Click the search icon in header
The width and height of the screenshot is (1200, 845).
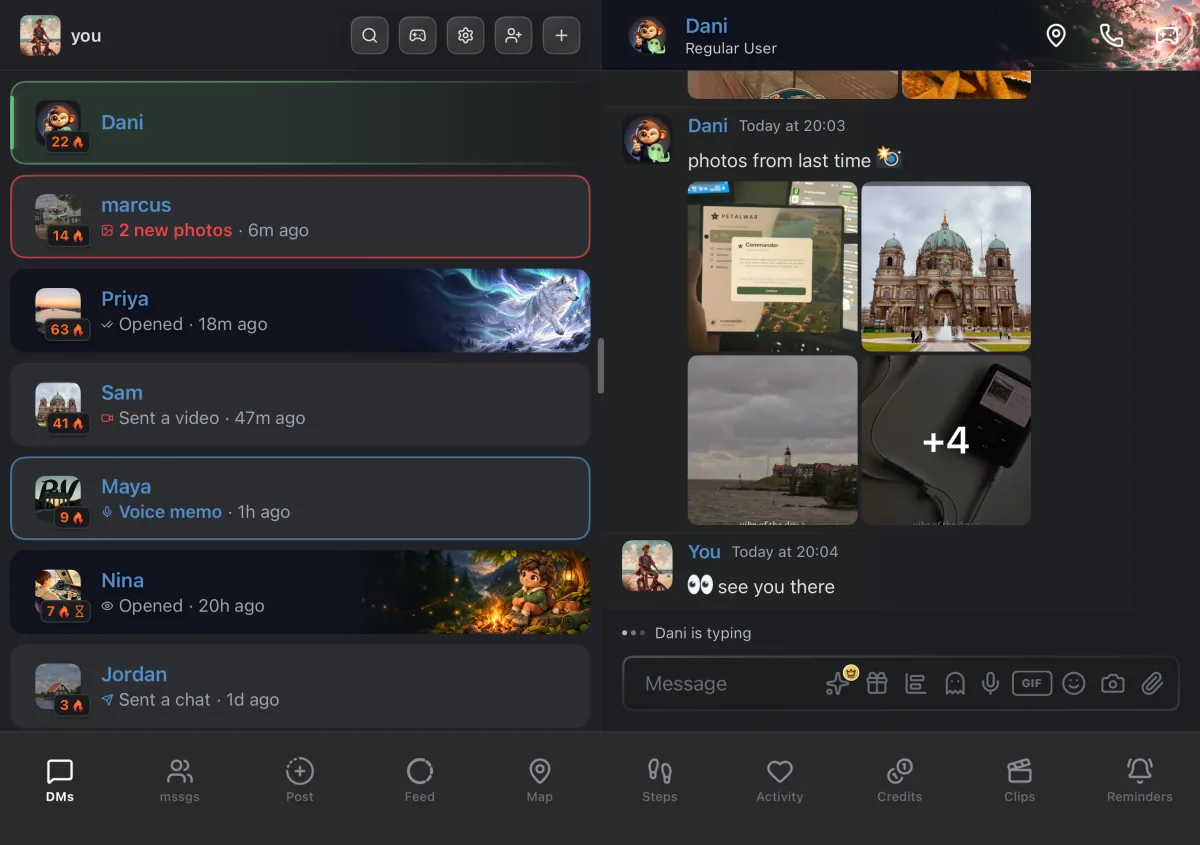370,36
